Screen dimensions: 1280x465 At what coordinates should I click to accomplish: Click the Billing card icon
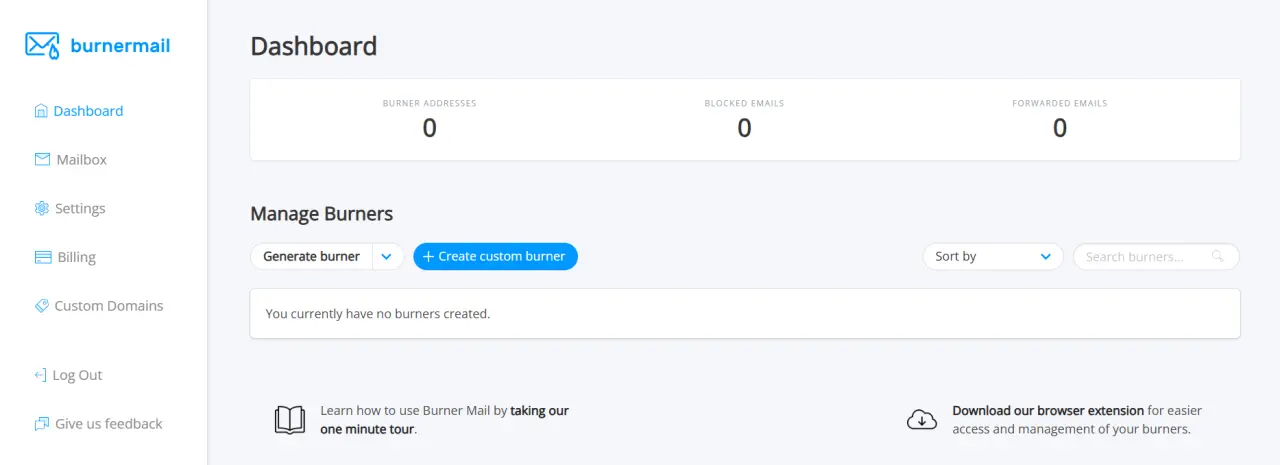(43, 257)
